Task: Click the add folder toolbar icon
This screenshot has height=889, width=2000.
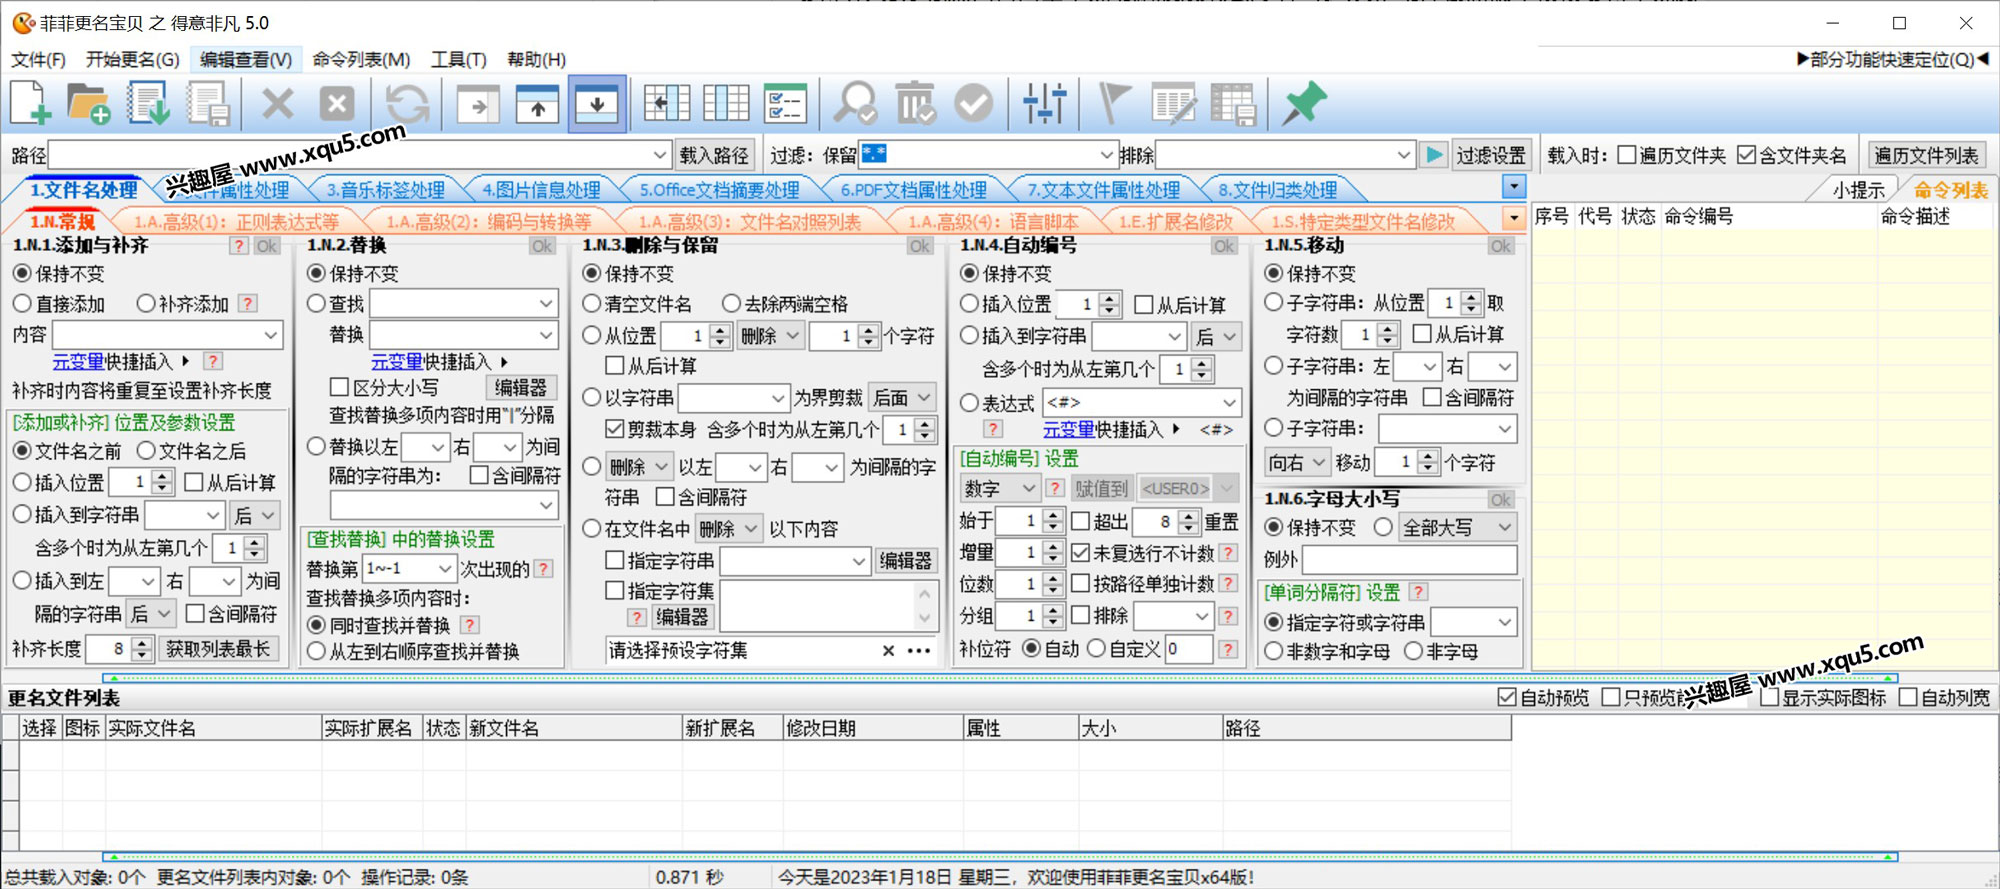Action: pos(89,103)
